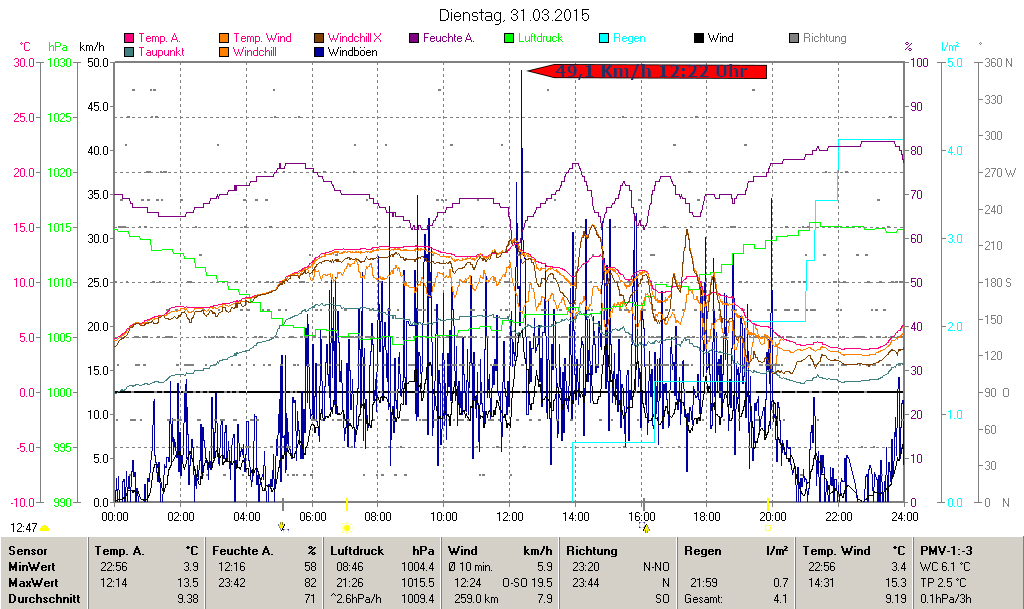Click the moon marker near 16:00
The width and height of the screenshot is (1024, 609).
[x=646, y=527]
